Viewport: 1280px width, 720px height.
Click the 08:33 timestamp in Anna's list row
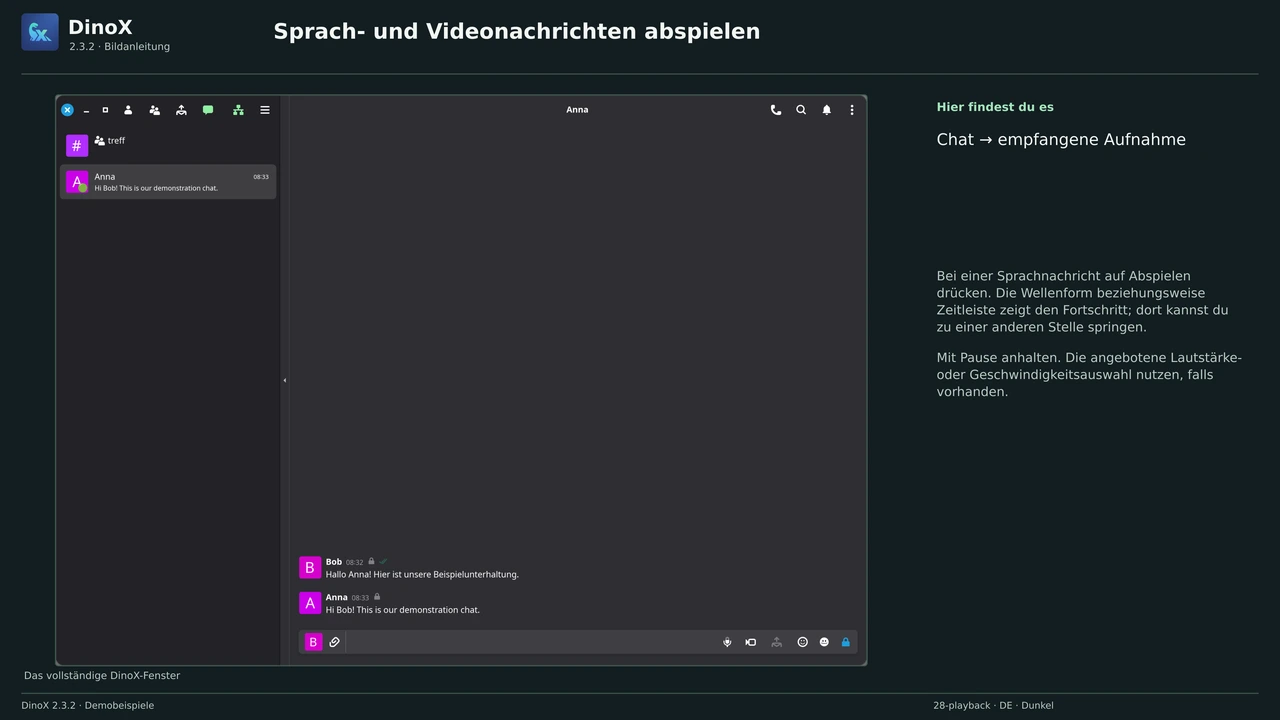[261, 177]
